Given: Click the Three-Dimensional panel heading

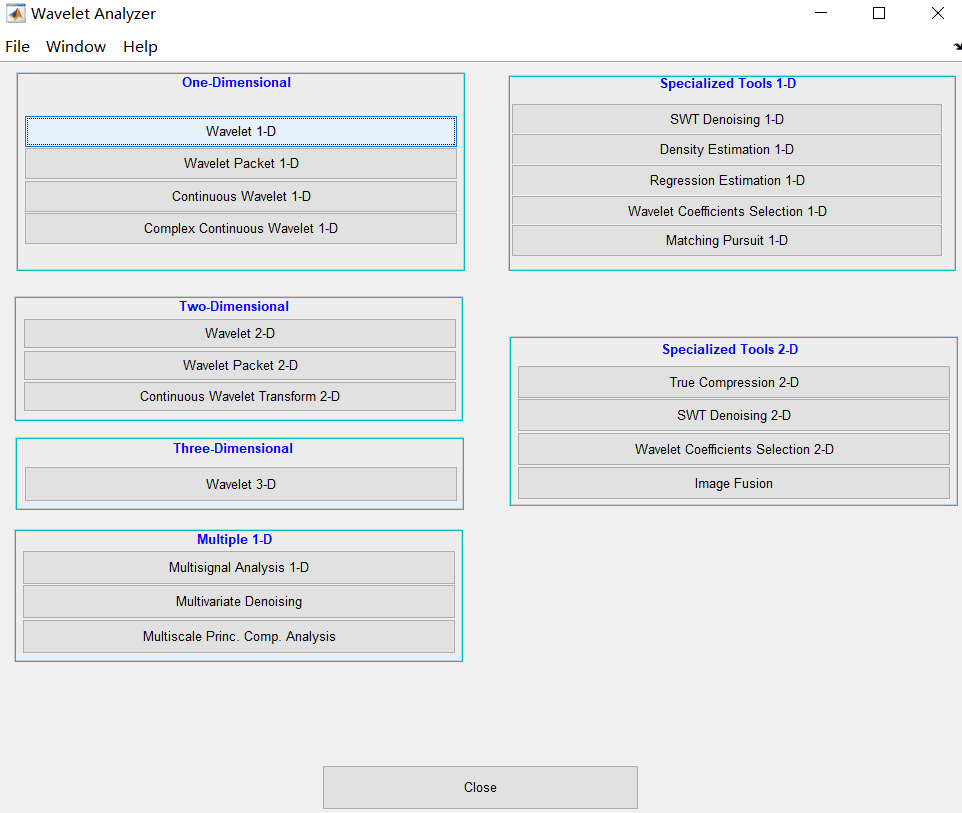Looking at the screenshot, I should [233, 449].
